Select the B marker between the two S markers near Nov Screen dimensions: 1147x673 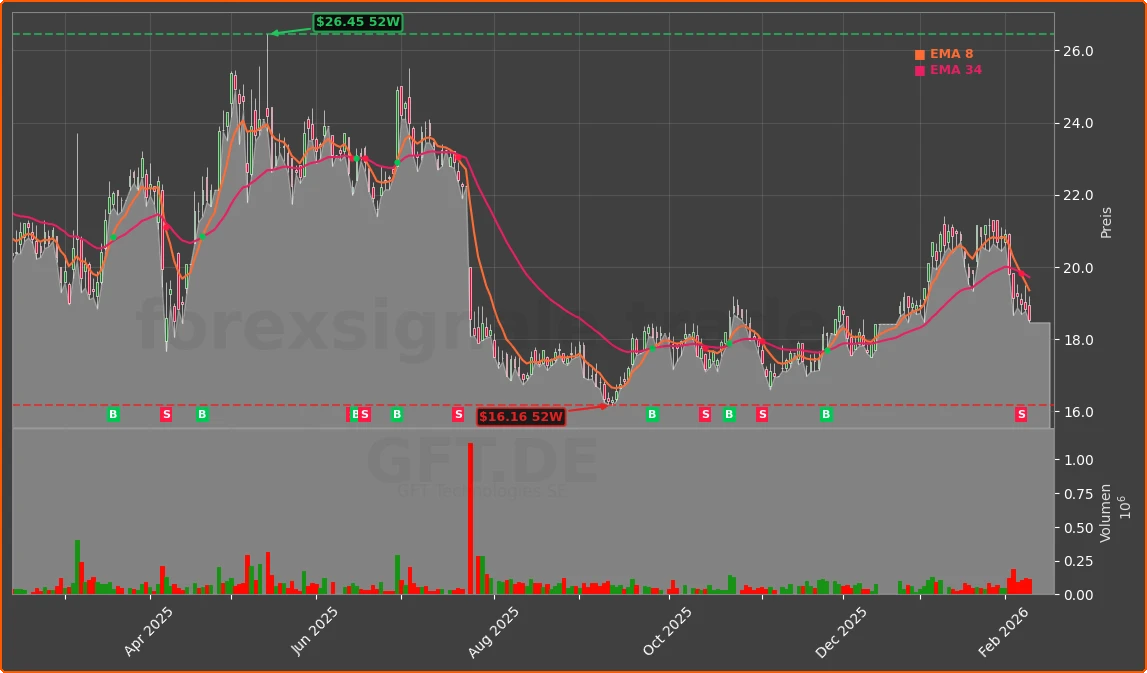coord(728,414)
